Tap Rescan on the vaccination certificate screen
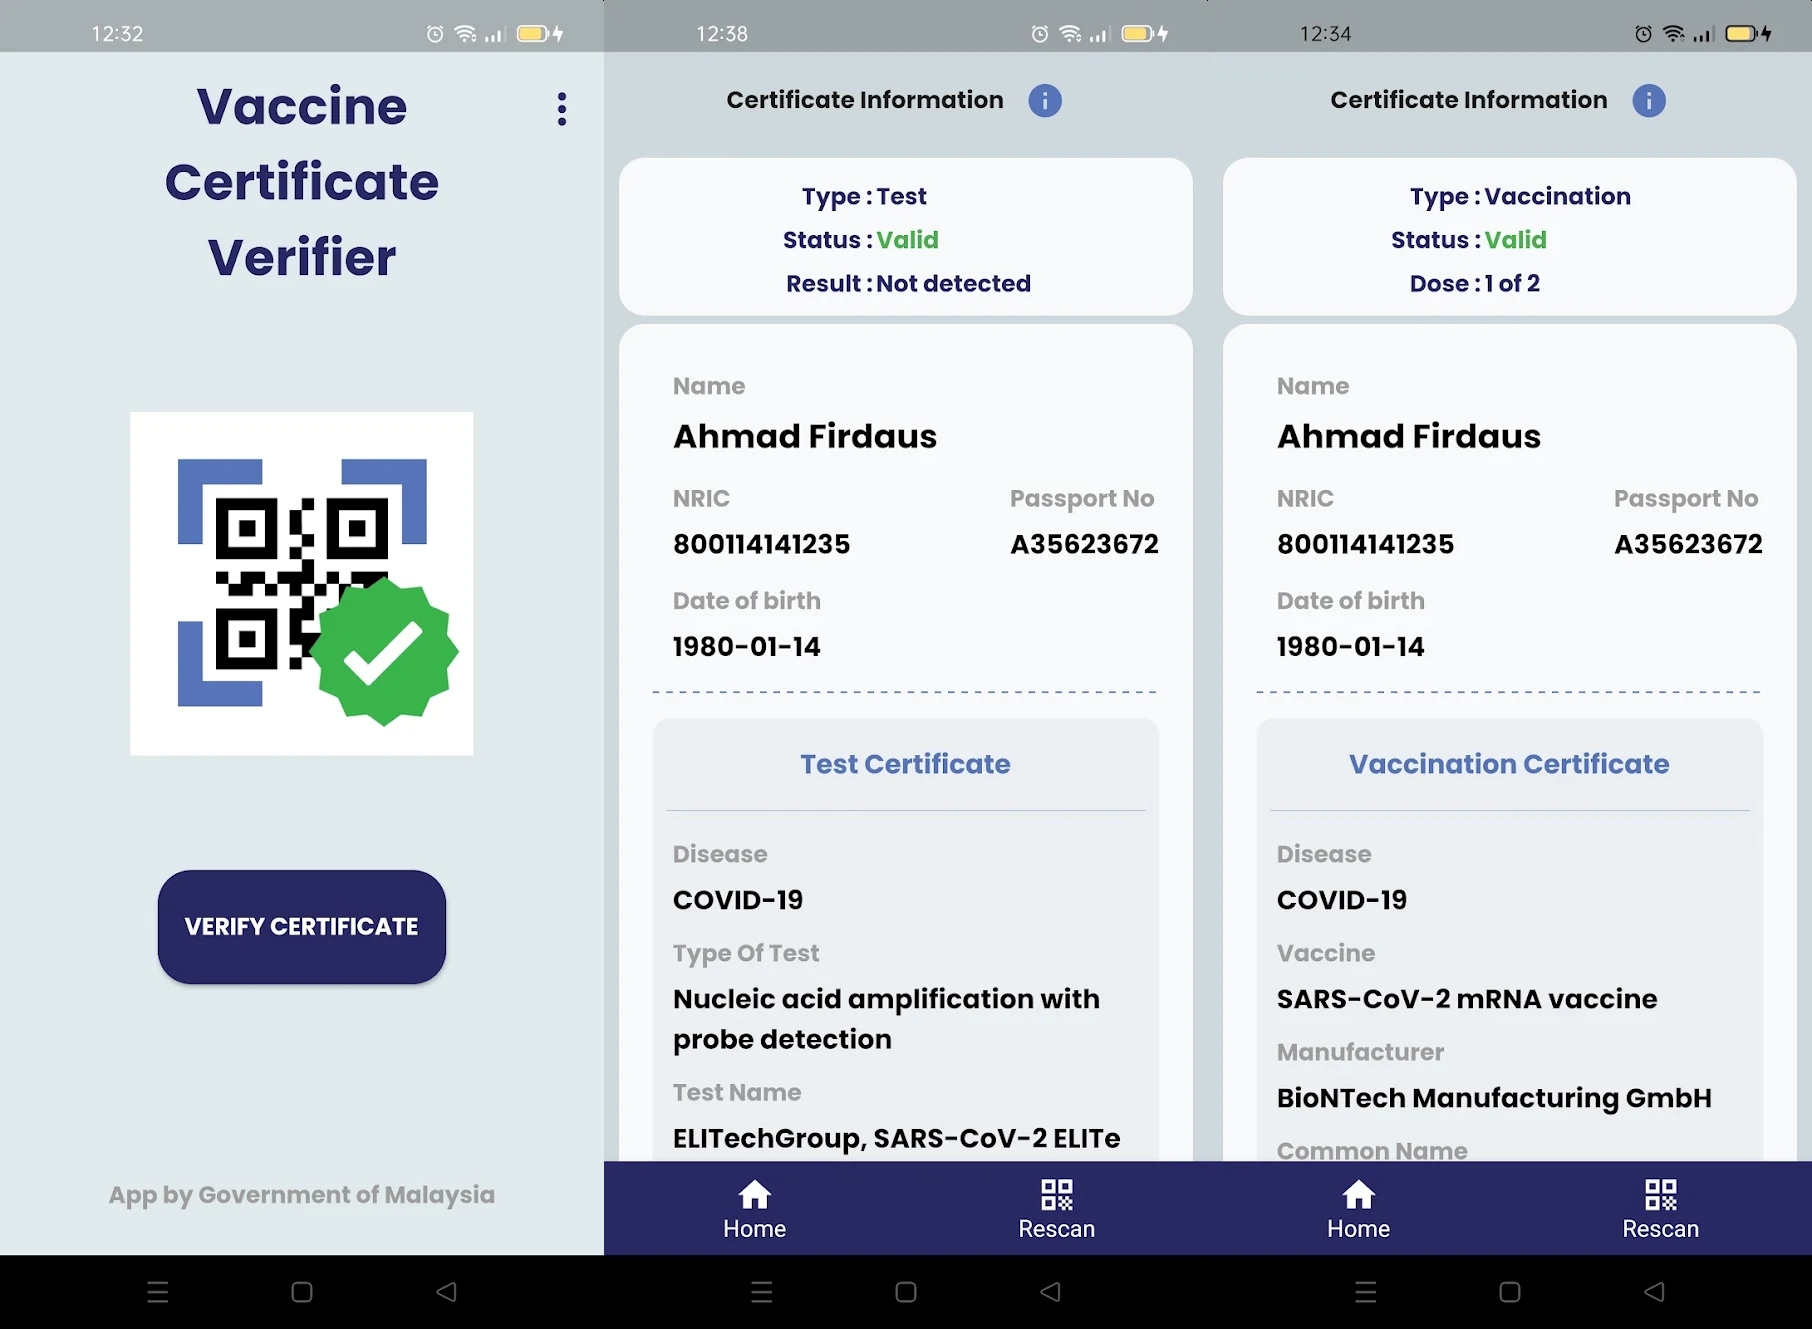This screenshot has width=1812, height=1329. click(x=1660, y=1208)
